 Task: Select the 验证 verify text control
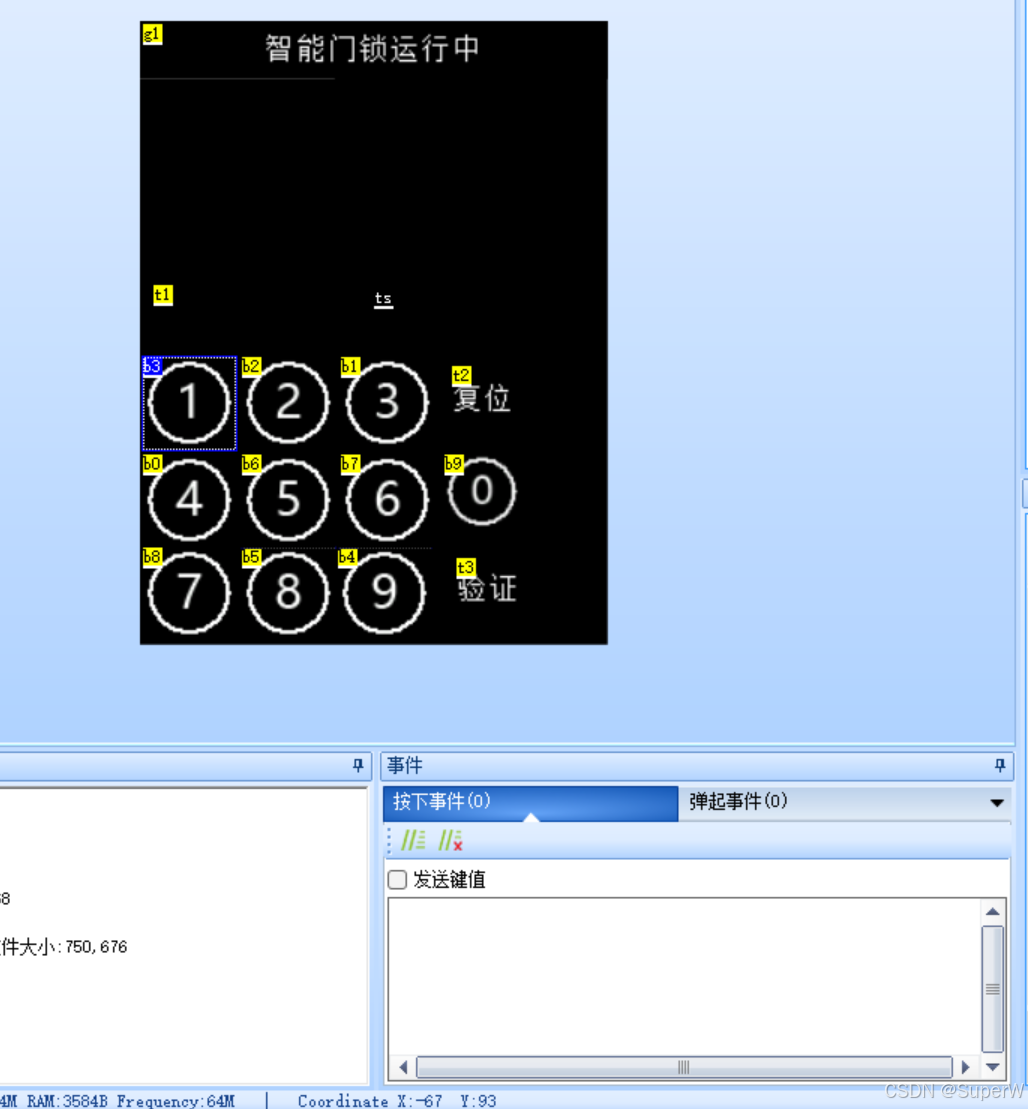[487, 588]
